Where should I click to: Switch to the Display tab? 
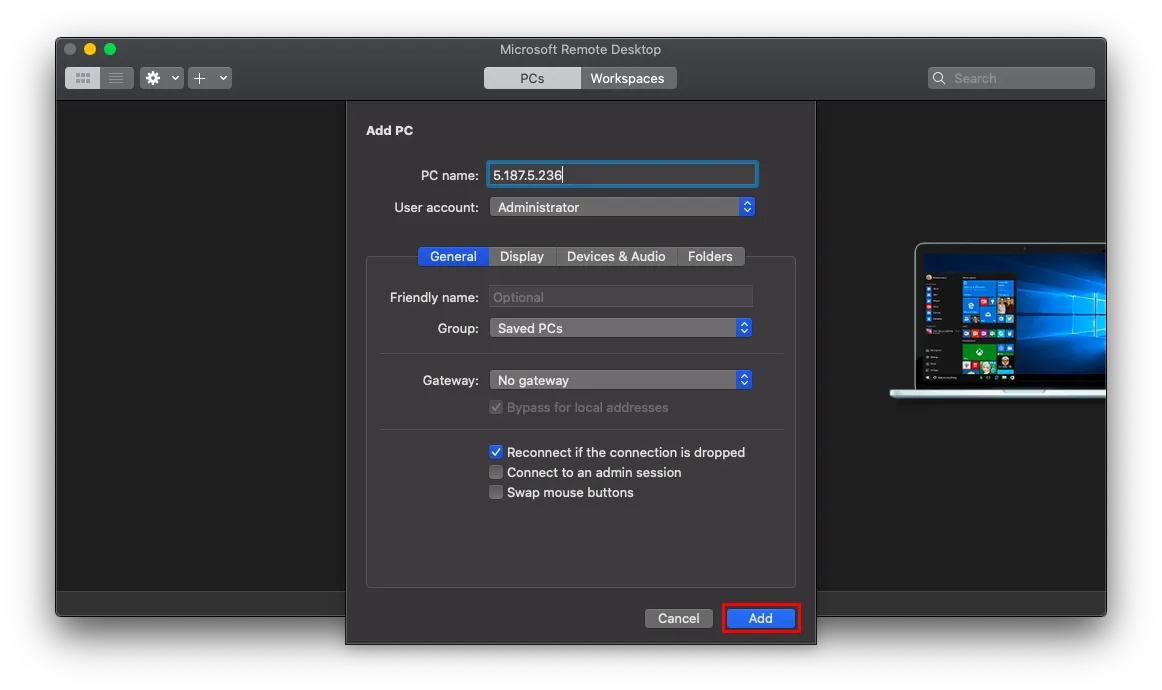tap(522, 256)
